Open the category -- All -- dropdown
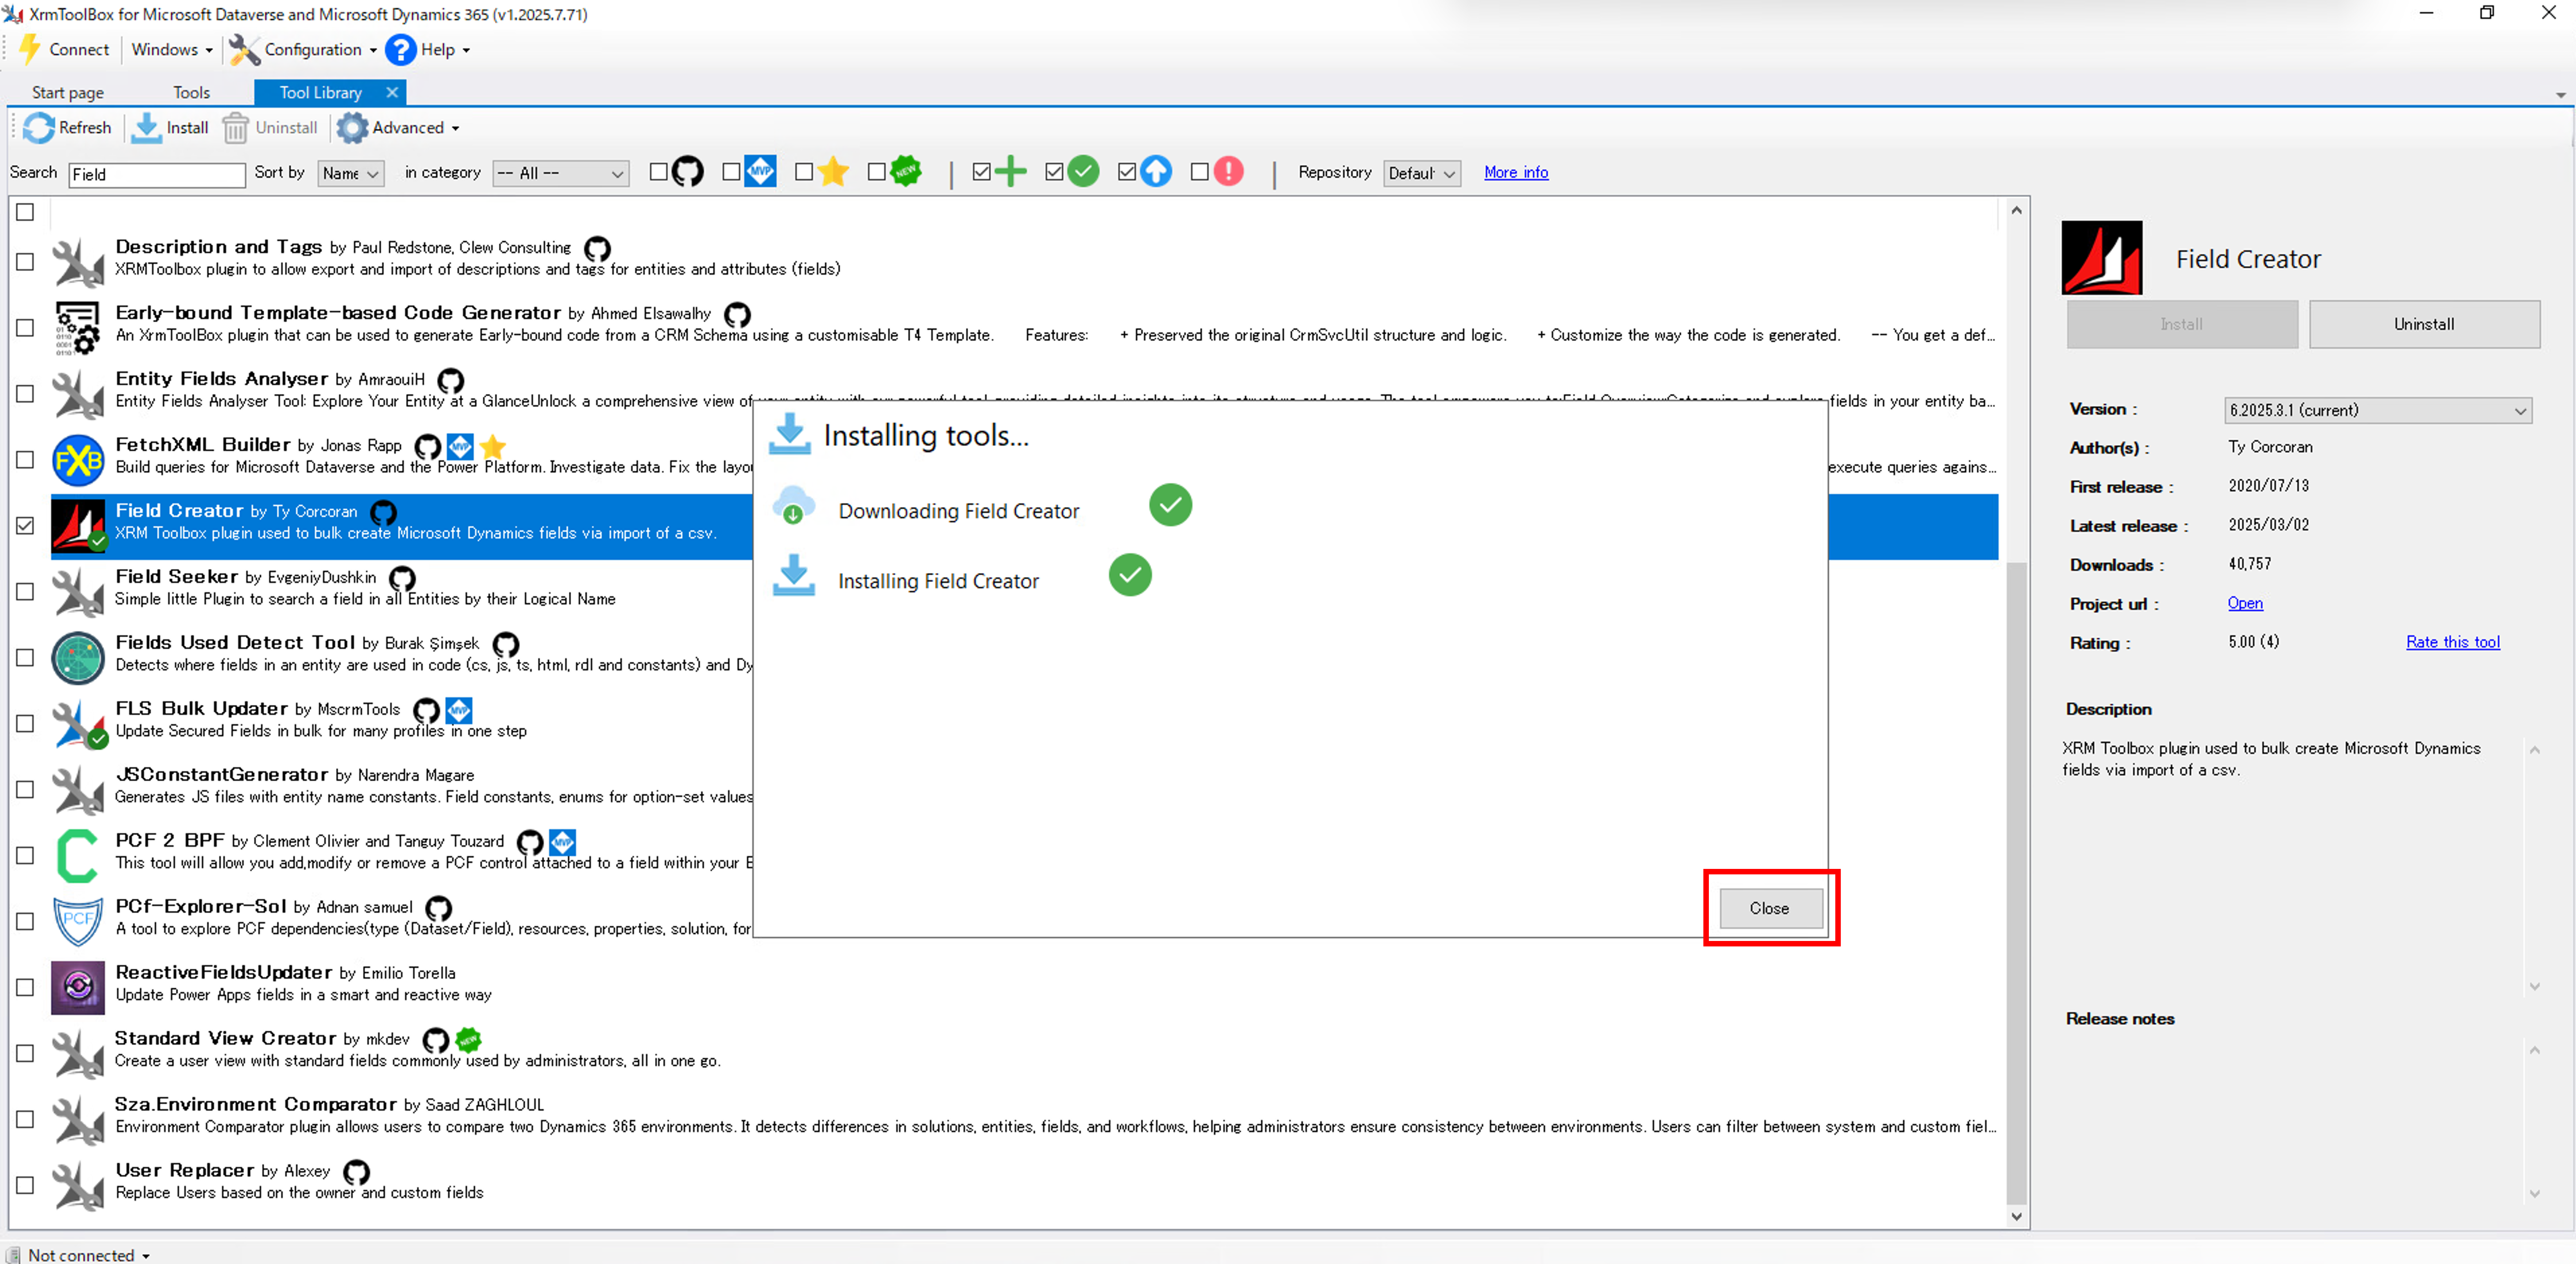 561,173
